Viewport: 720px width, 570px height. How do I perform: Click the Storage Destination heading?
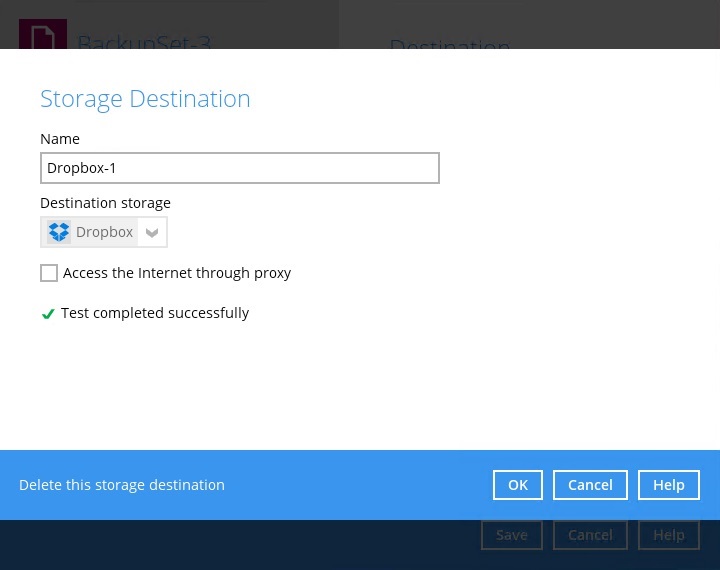click(x=145, y=99)
